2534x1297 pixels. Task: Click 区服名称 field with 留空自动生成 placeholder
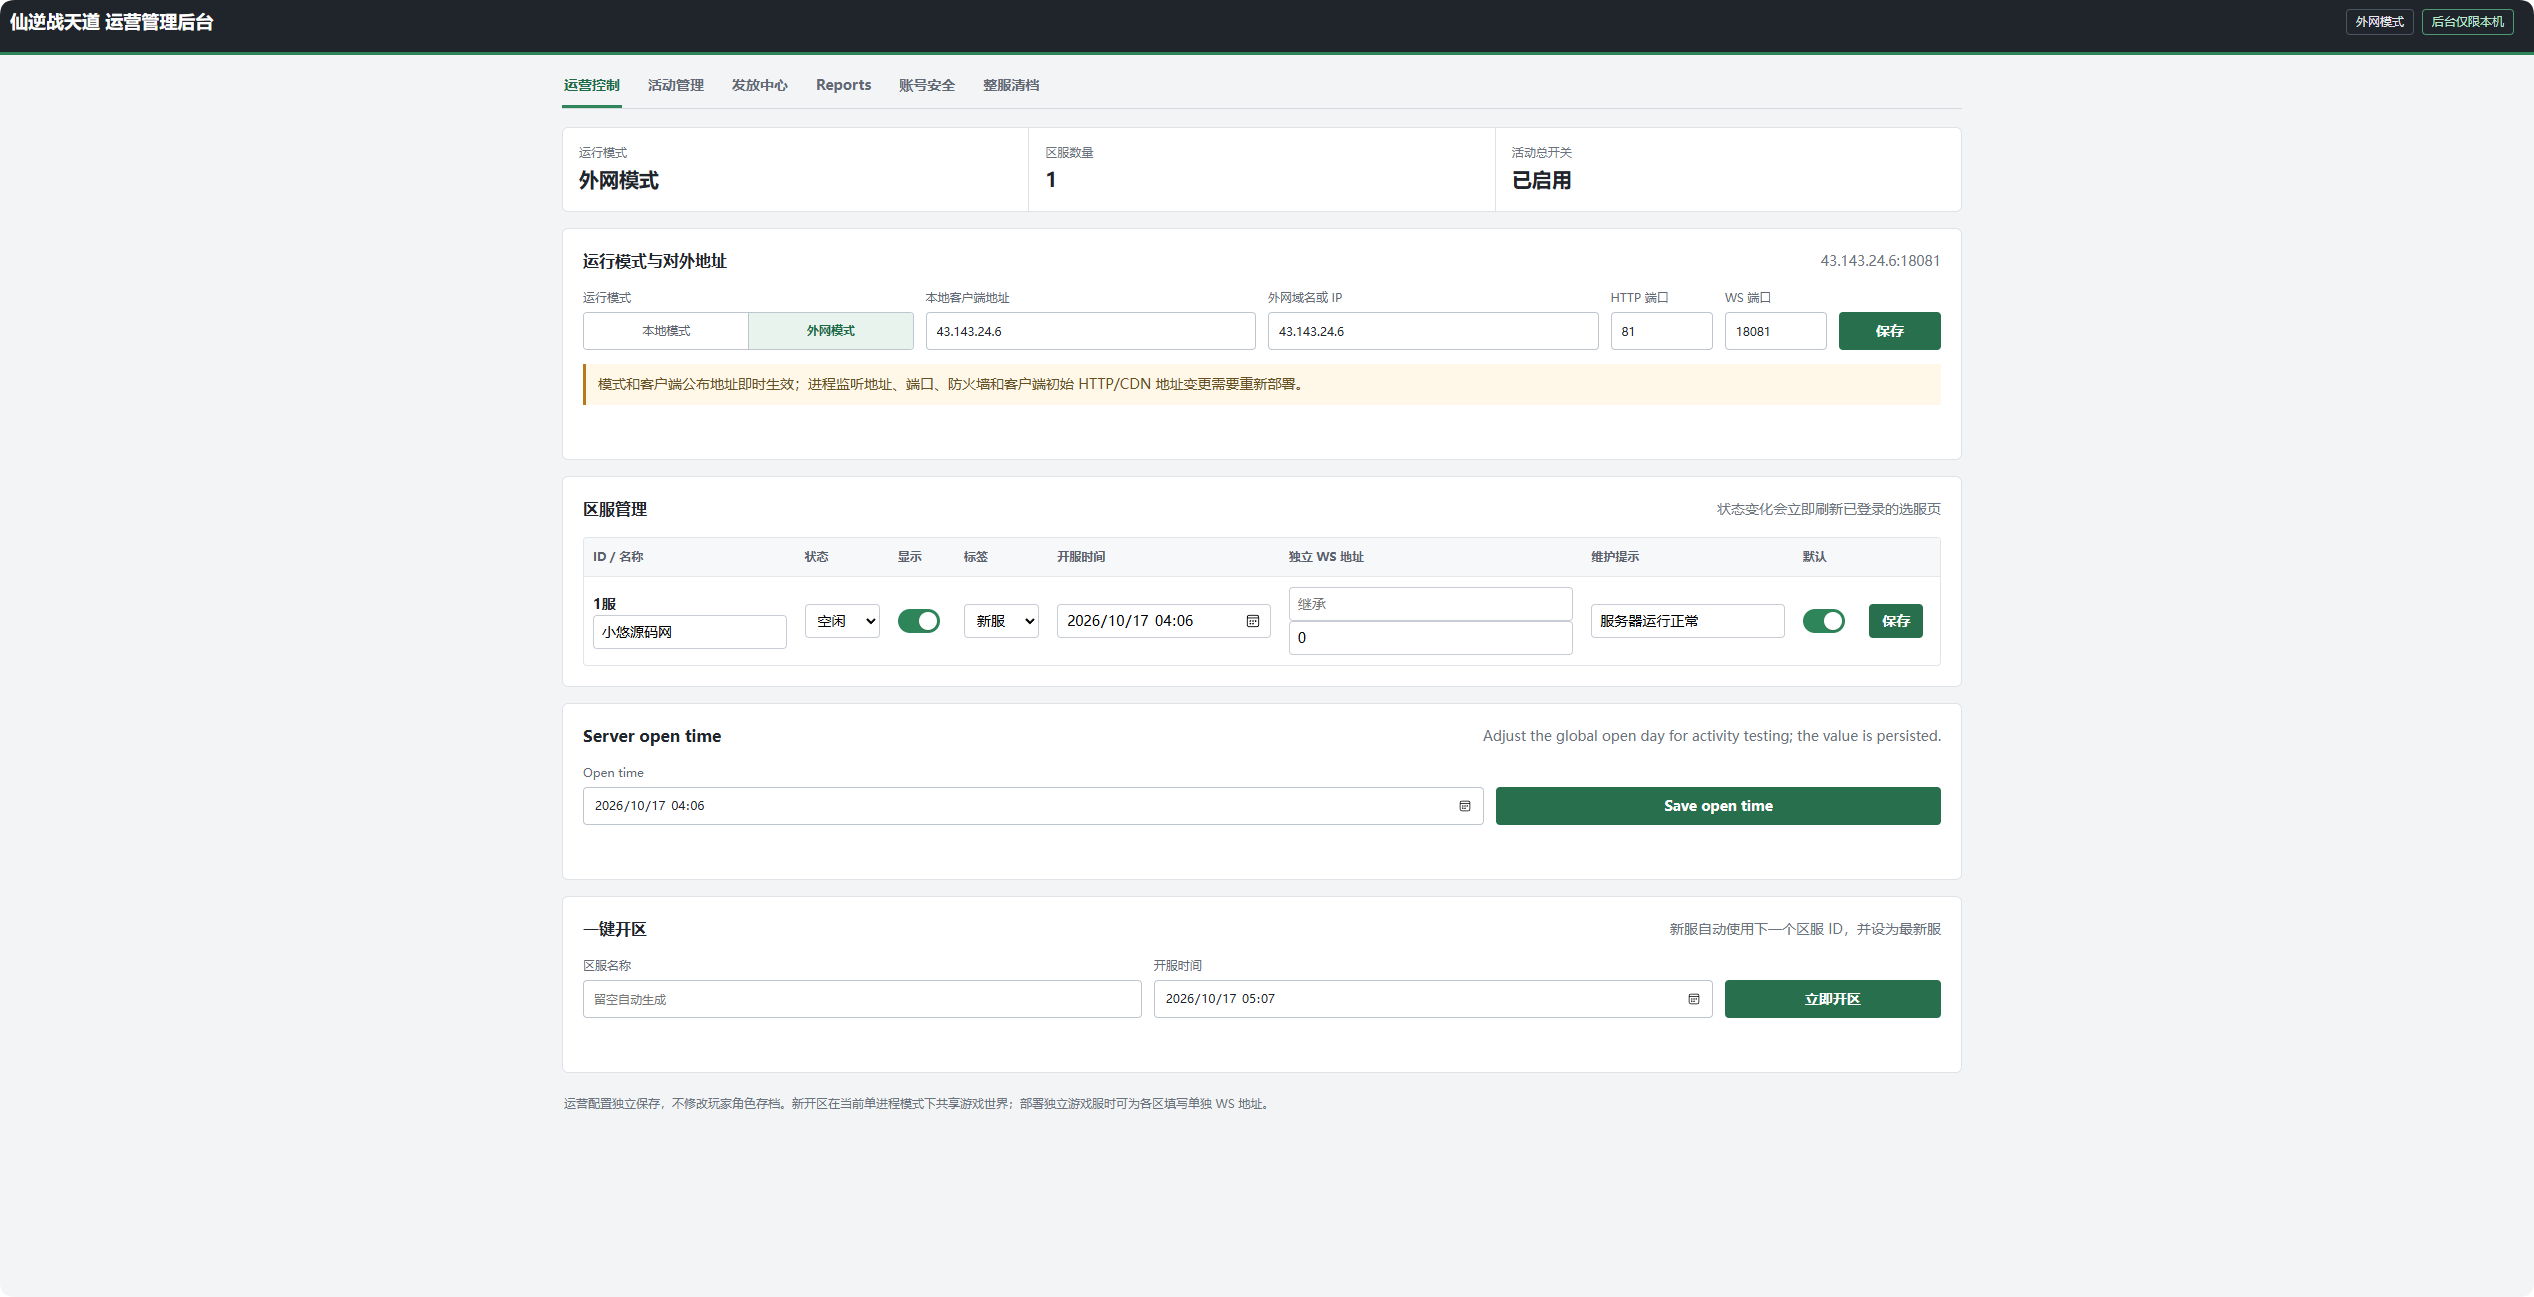tap(862, 999)
